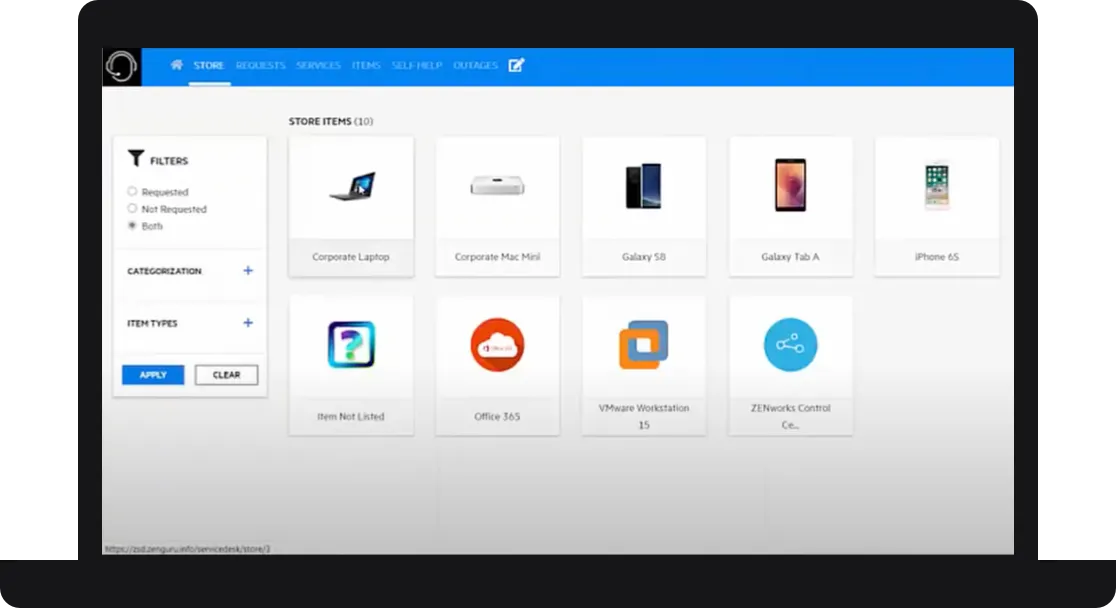
Task: Open the Services tab
Action: (318, 65)
